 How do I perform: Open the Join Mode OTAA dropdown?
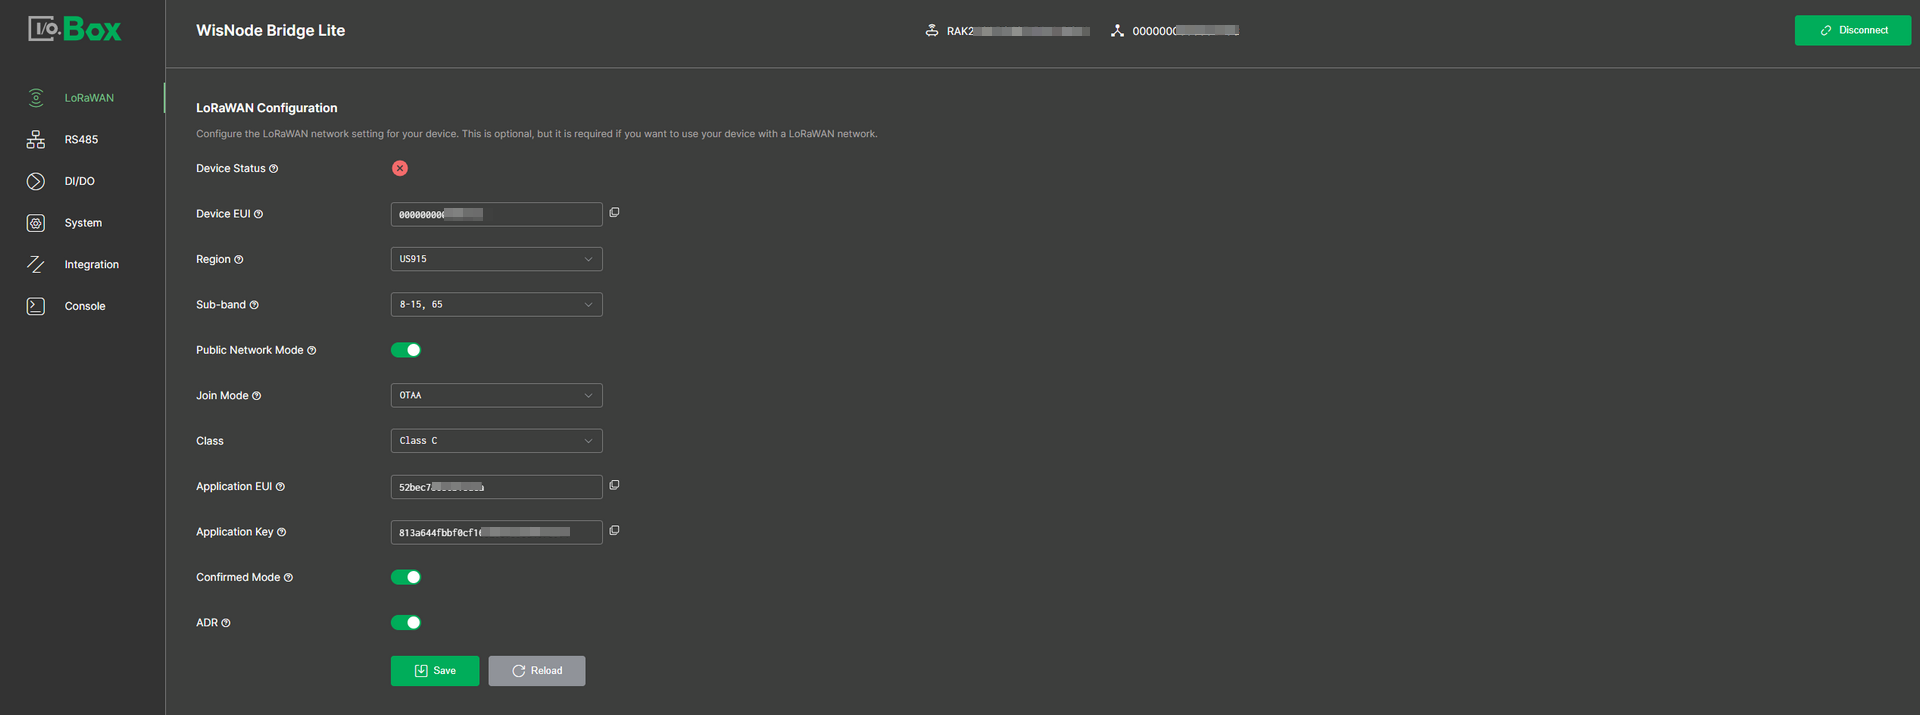click(496, 395)
